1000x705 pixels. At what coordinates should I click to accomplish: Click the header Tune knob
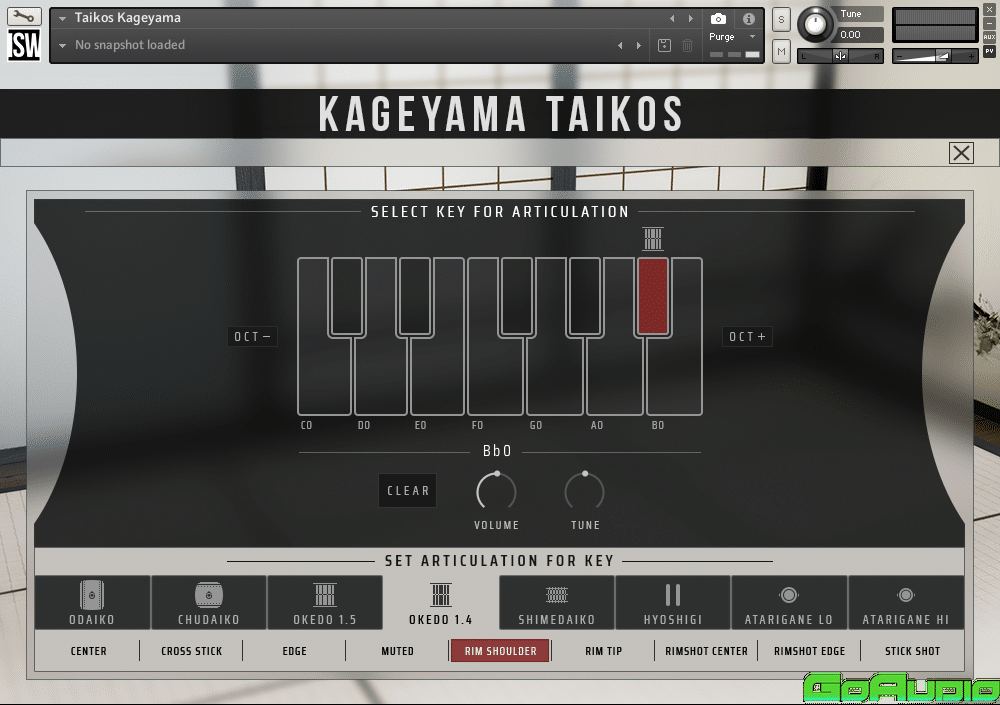[x=815, y=25]
